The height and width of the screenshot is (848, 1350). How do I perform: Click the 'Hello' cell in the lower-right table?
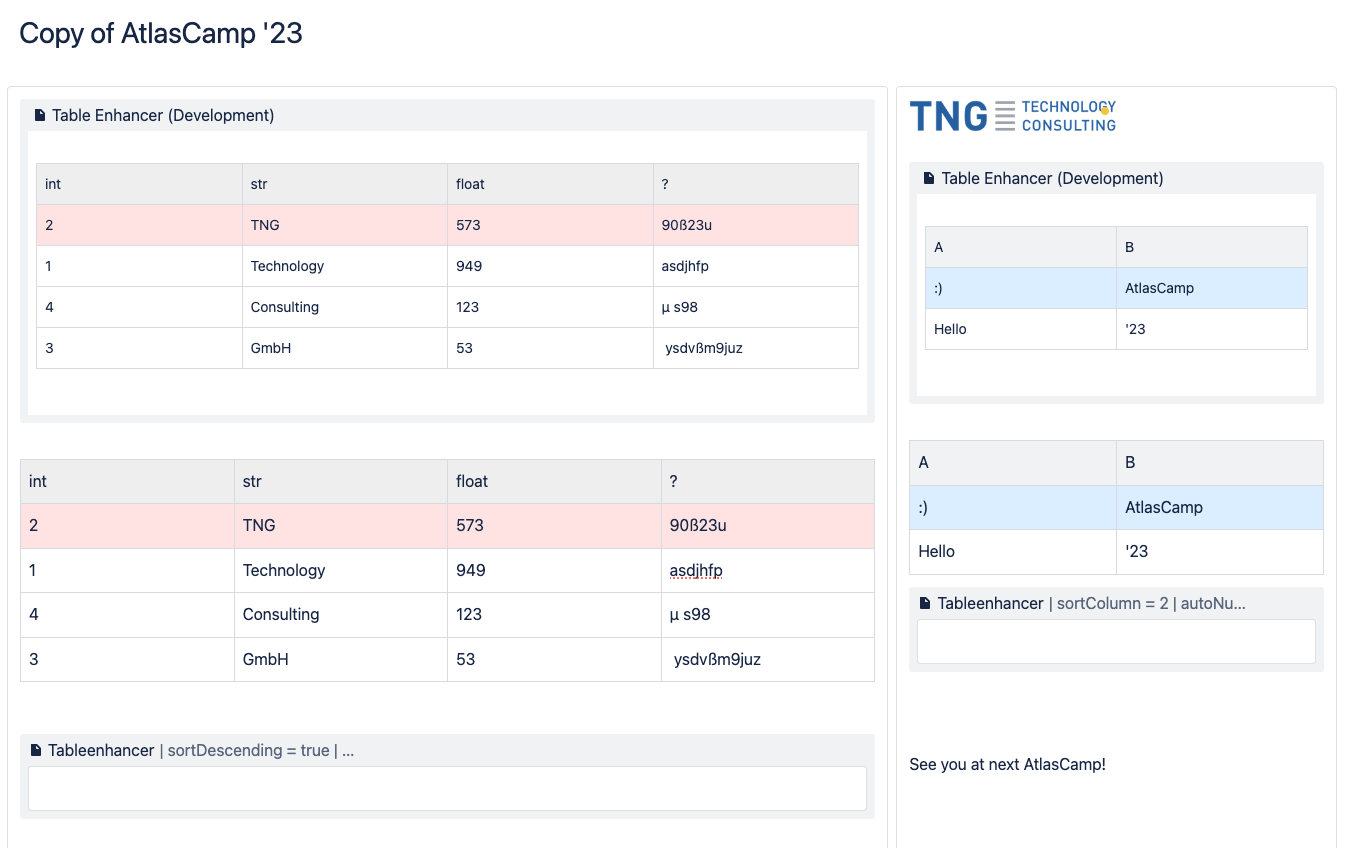pos(936,552)
